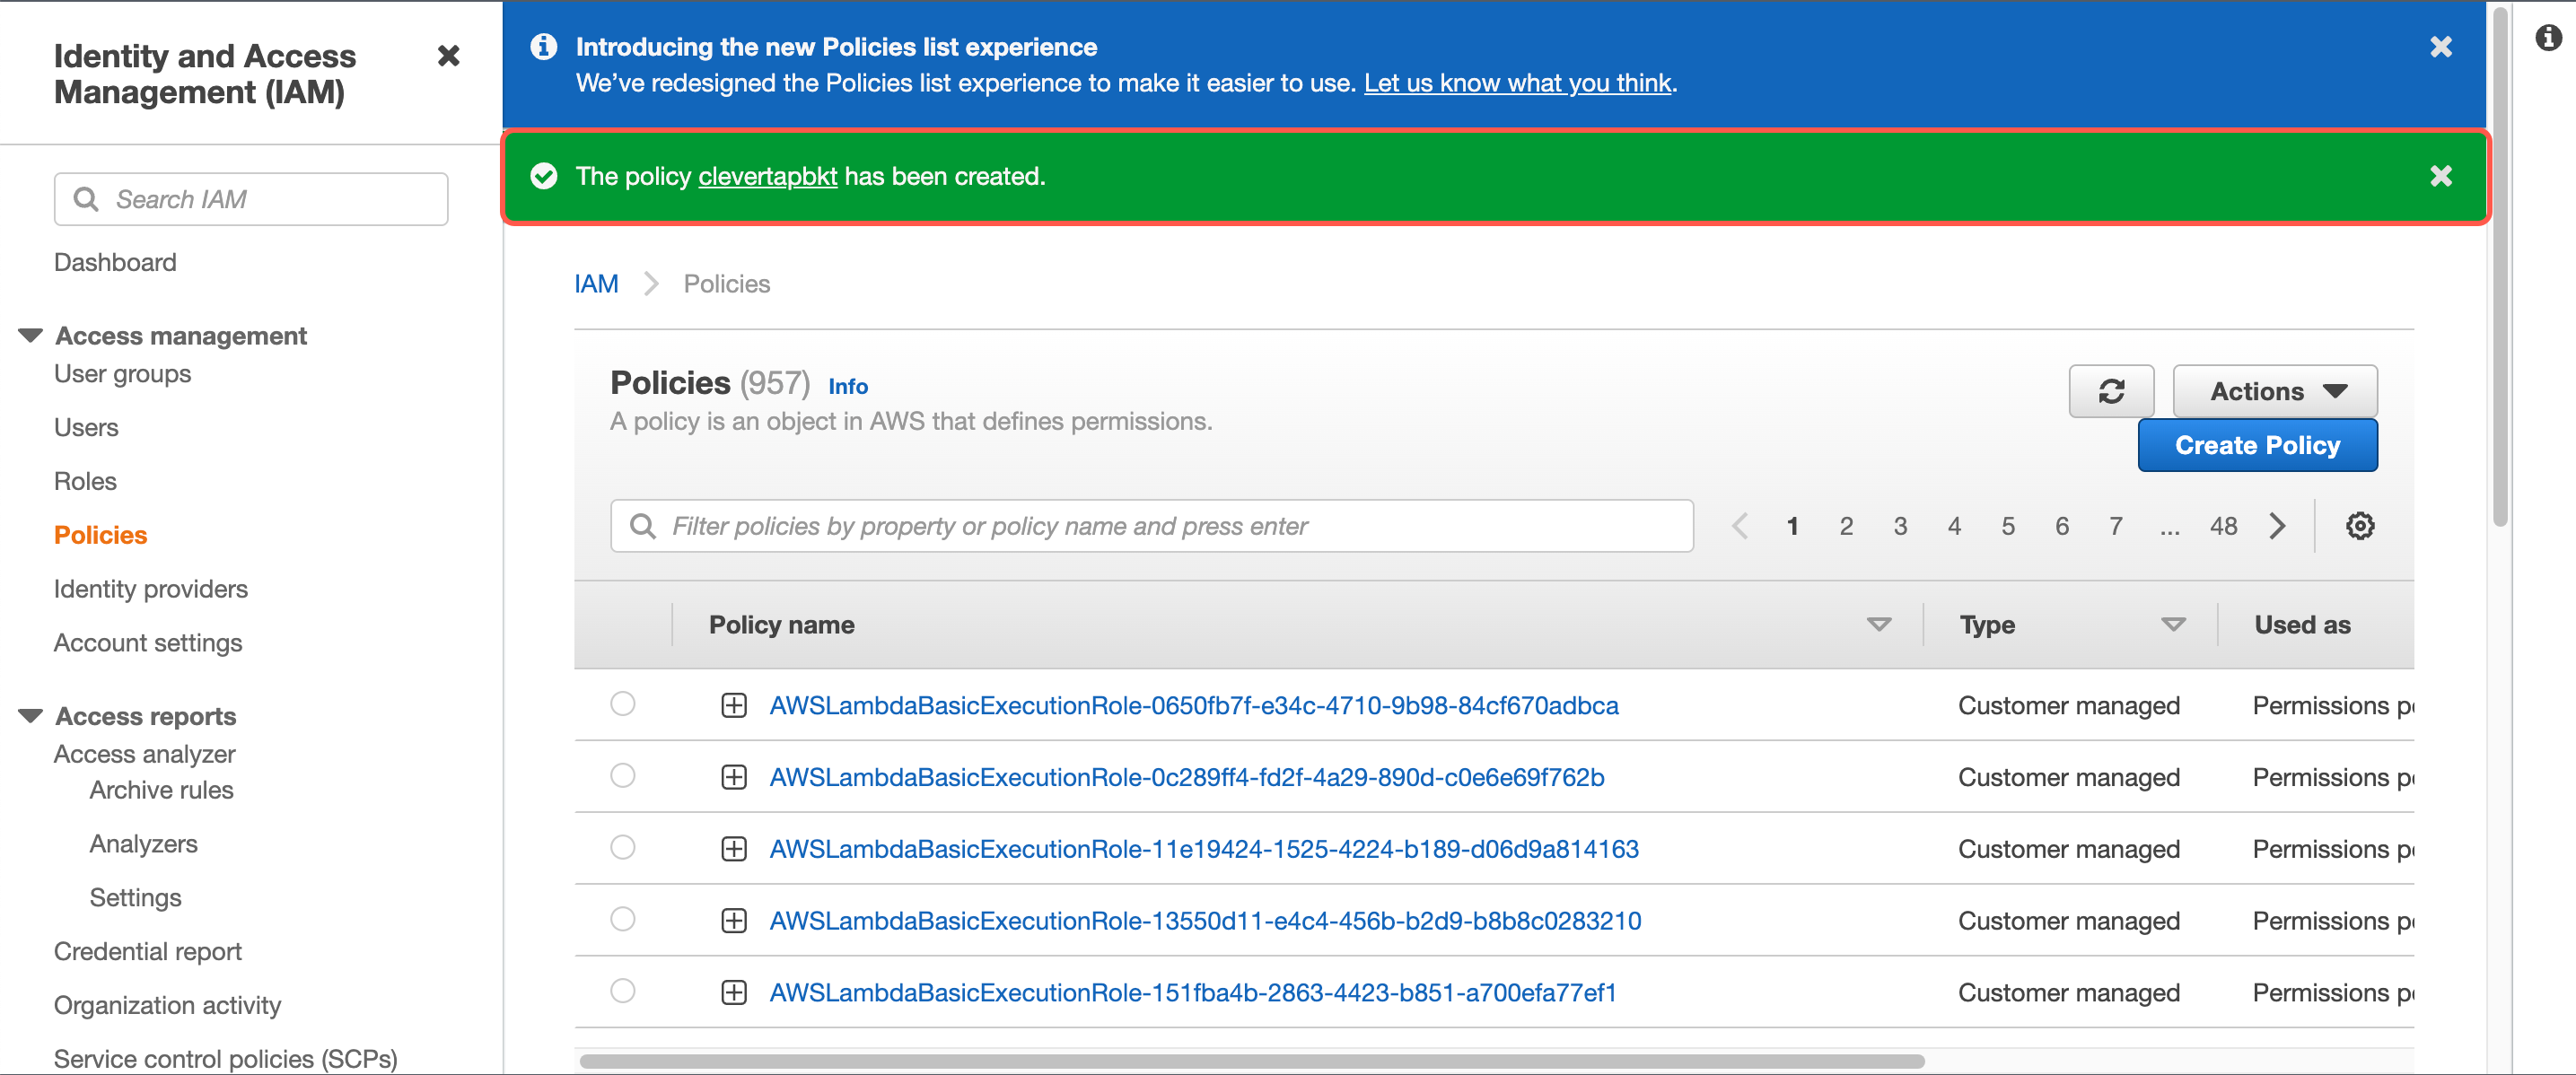
Task: Open access analyzer Settings in sidebar
Action: coord(135,898)
